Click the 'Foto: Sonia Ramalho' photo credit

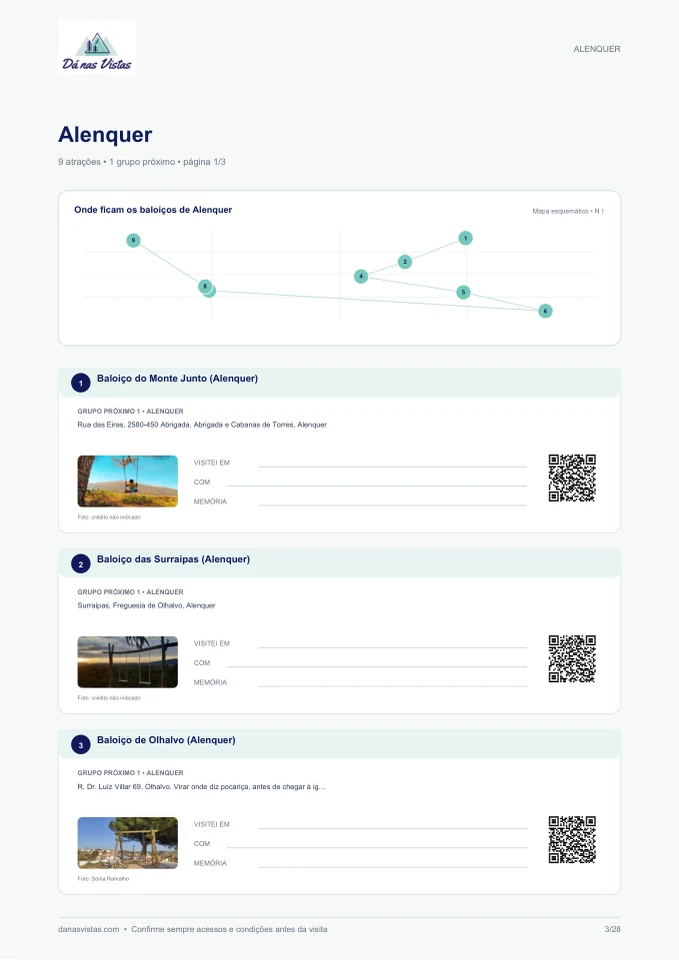click(103, 879)
